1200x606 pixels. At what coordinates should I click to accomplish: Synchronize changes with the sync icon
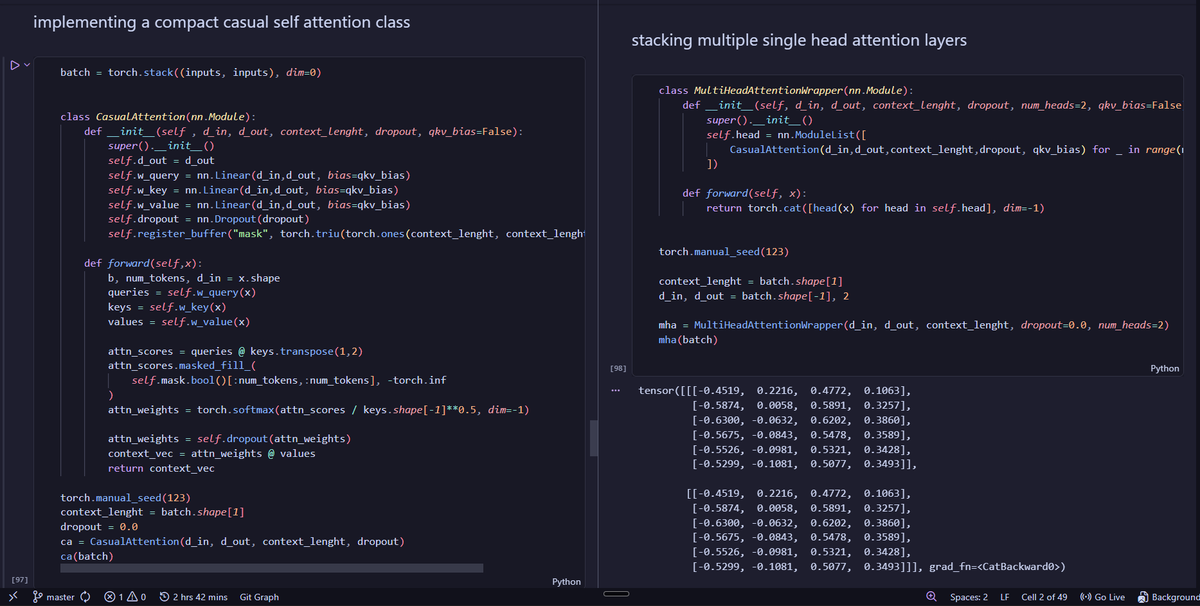[86, 597]
